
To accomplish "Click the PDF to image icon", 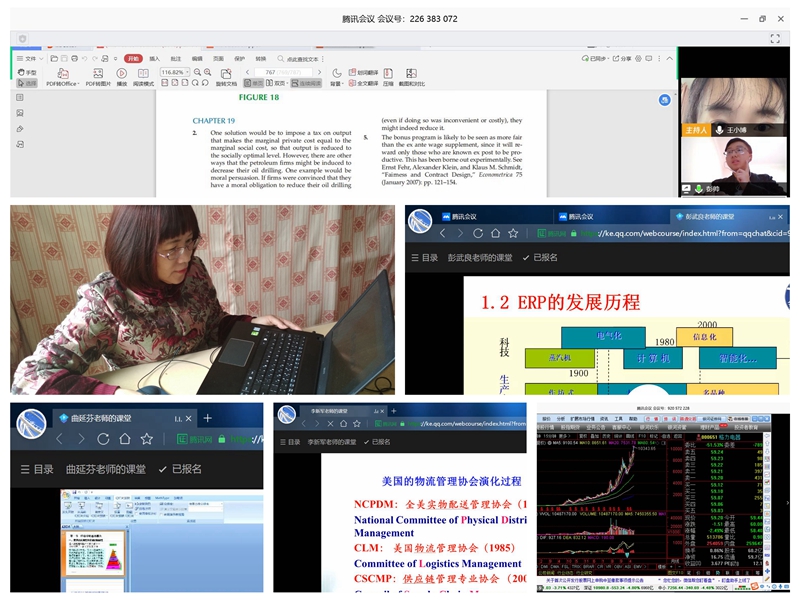I will [x=98, y=73].
